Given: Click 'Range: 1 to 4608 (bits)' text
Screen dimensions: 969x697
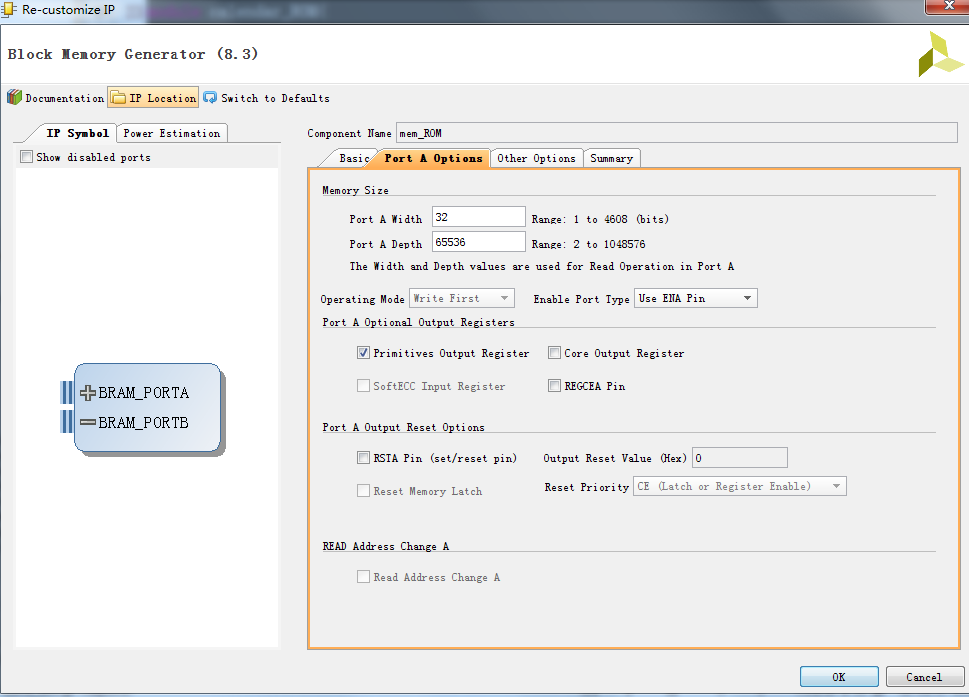Looking at the screenshot, I should click(x=600, y=219).
